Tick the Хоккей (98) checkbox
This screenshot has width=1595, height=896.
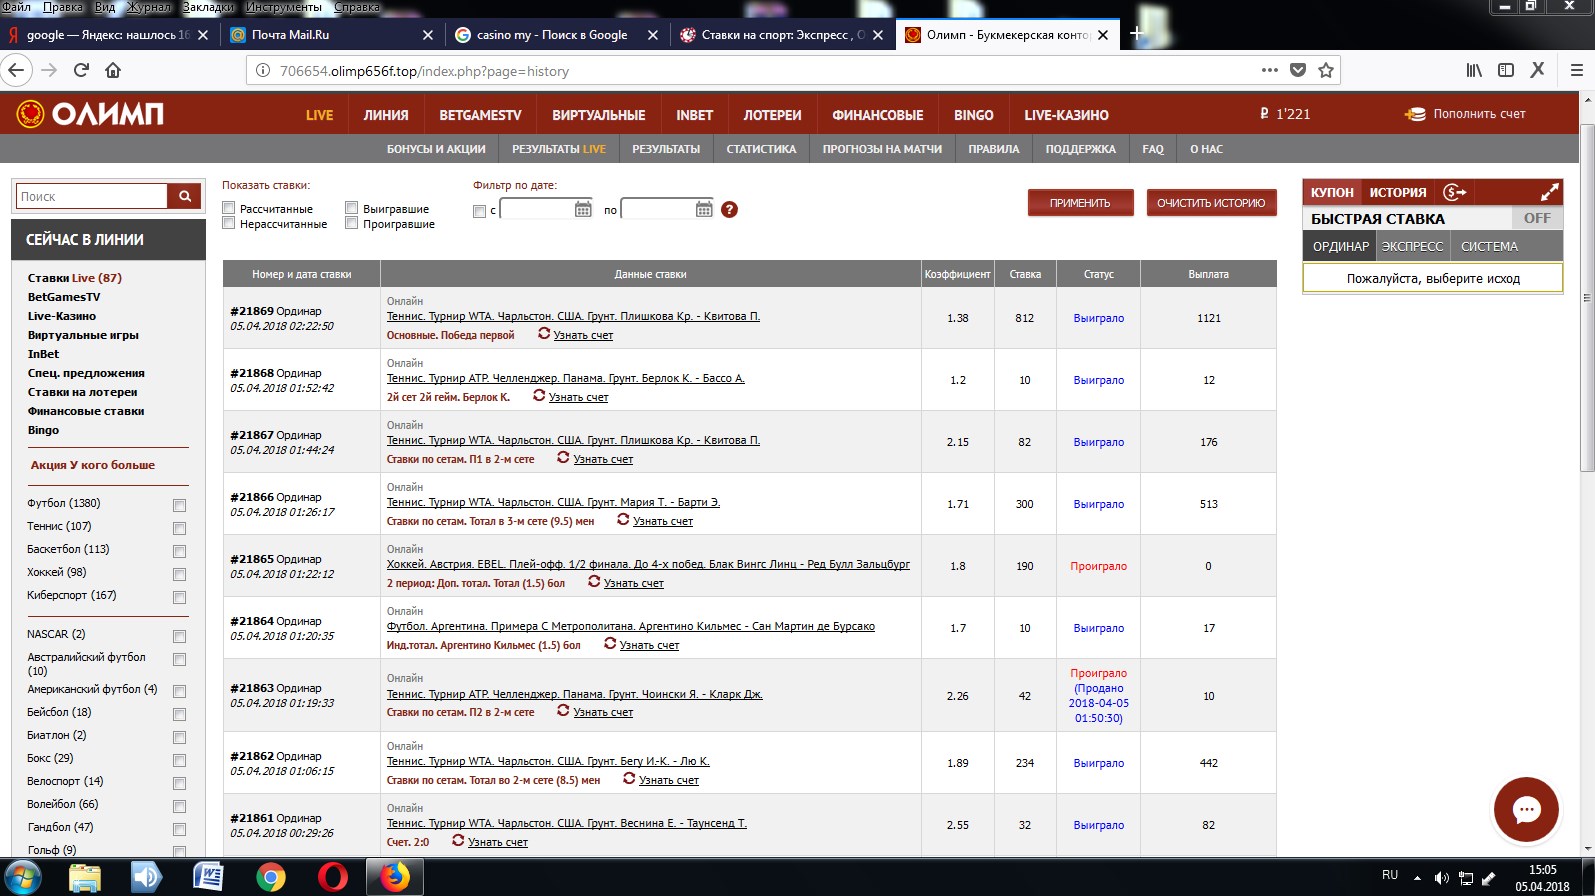180,574
